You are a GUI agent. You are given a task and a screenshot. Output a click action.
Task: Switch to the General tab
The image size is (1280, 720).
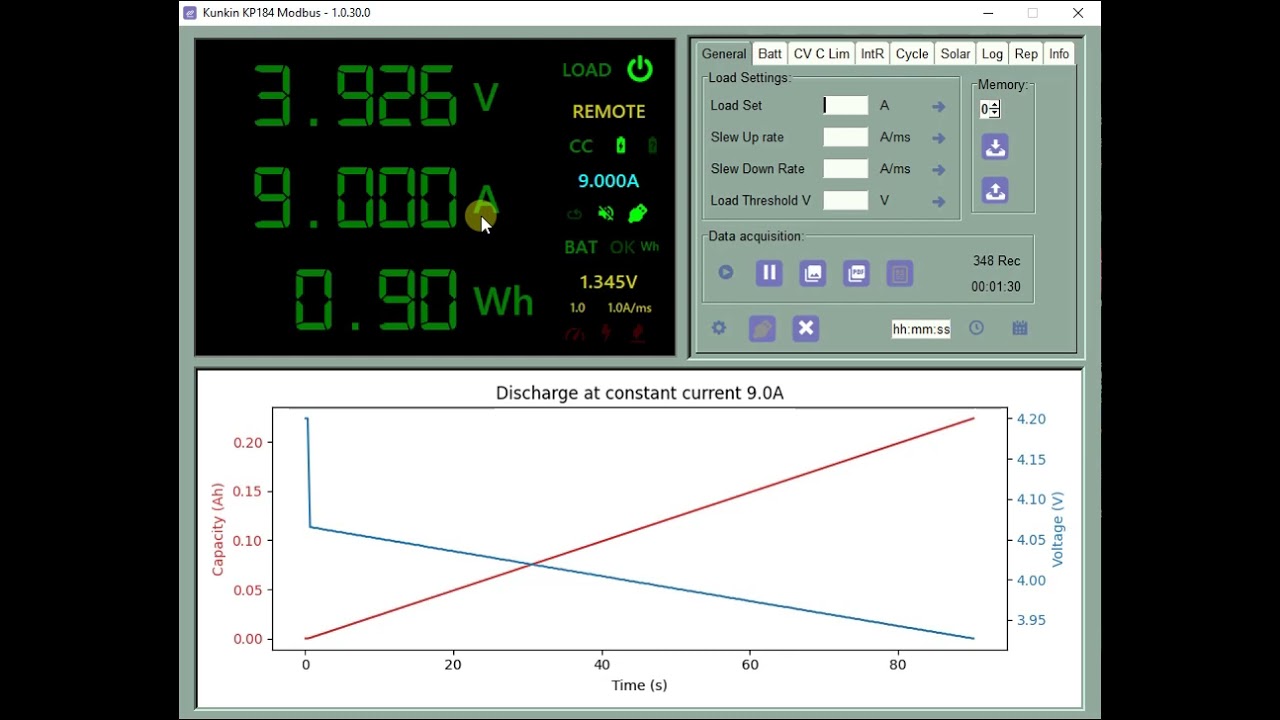tap(724, 54)
